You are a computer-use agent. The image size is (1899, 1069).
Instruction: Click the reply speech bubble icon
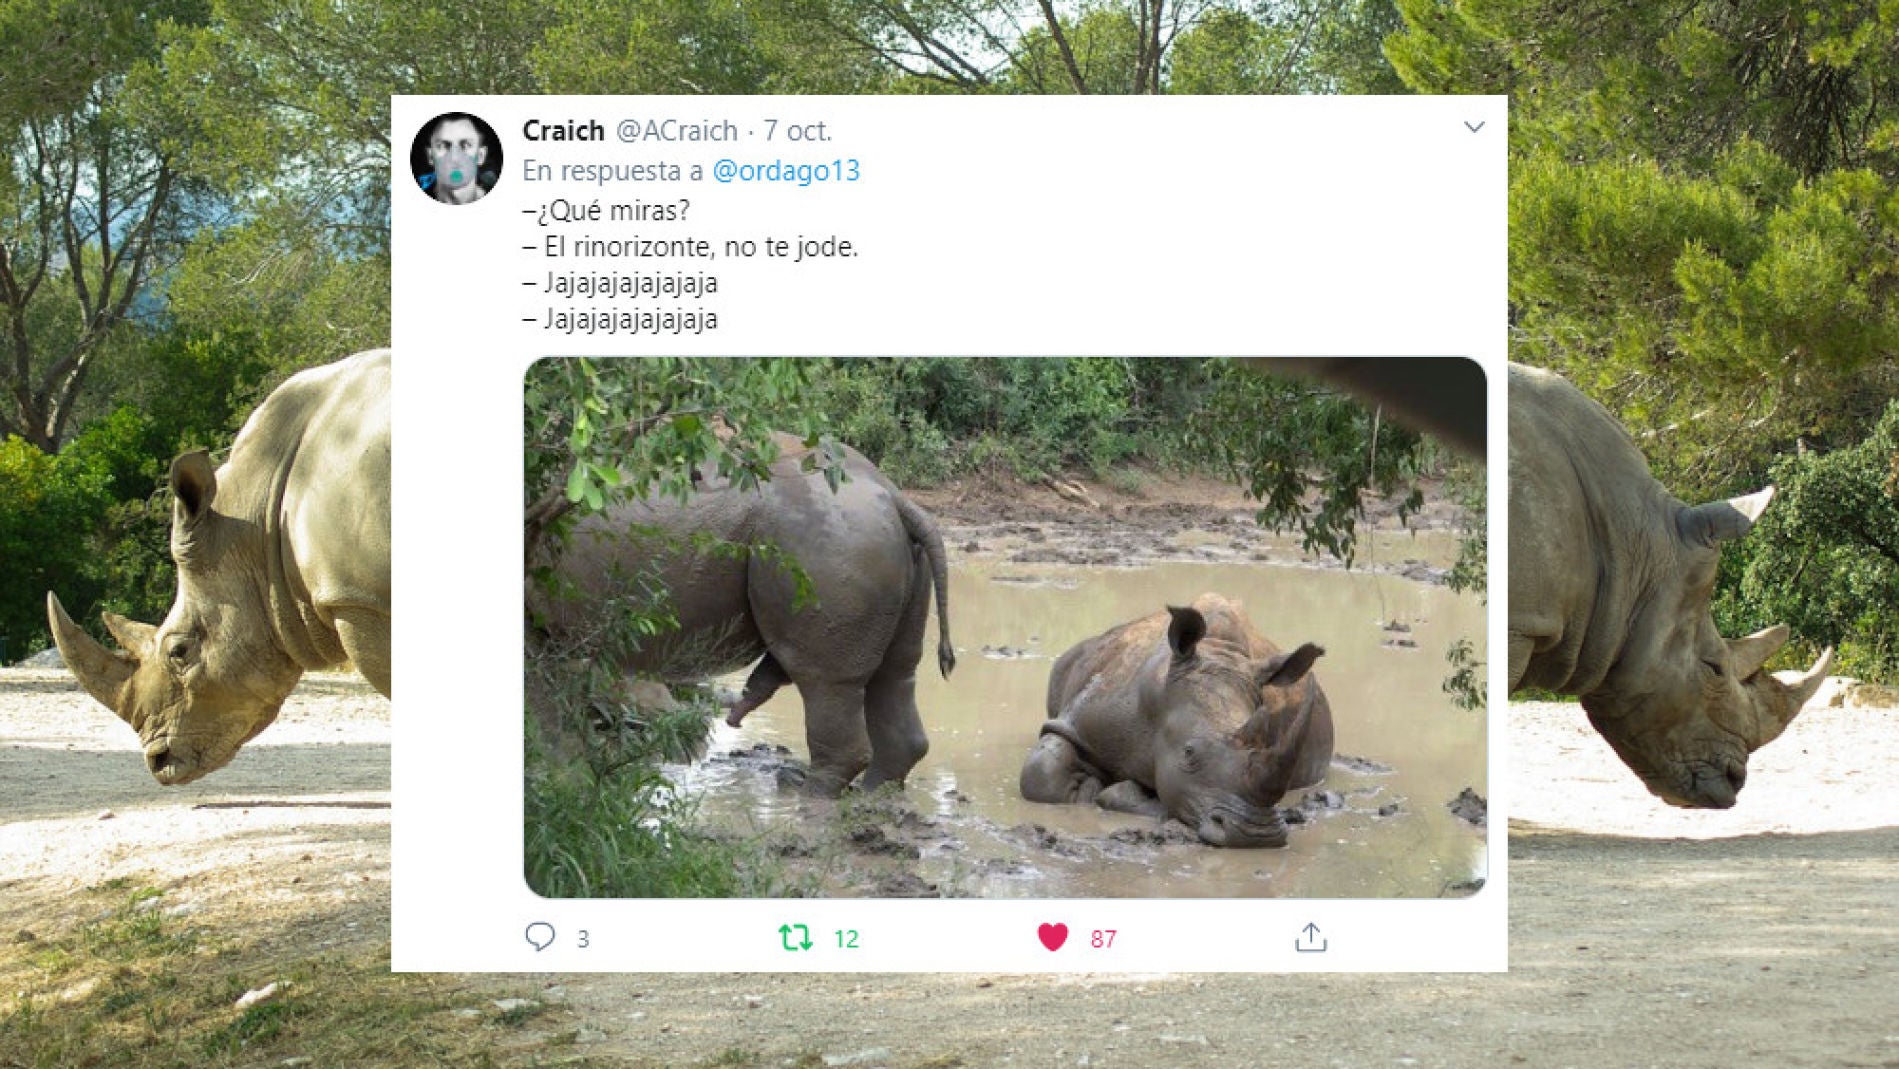coord(540,937)
